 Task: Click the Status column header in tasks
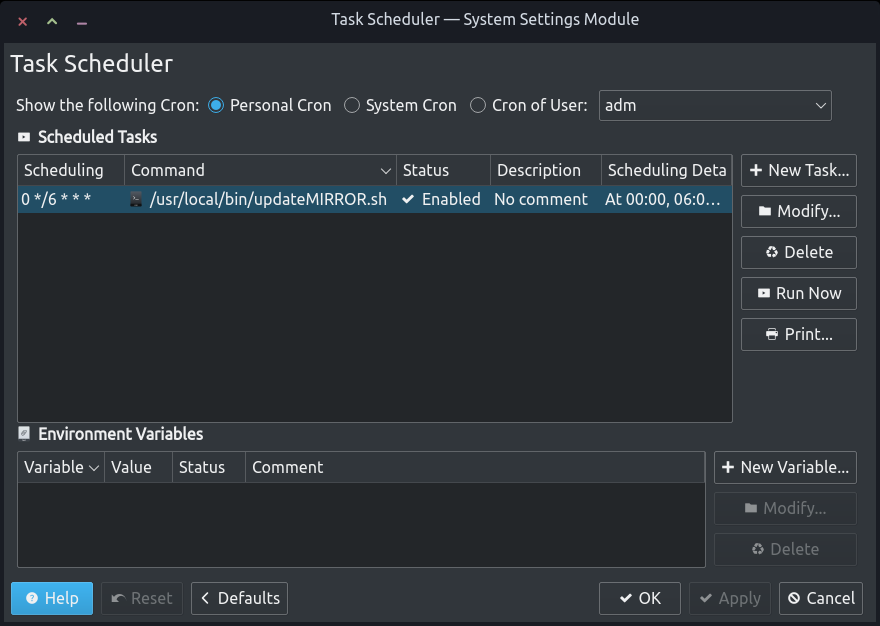443,170
